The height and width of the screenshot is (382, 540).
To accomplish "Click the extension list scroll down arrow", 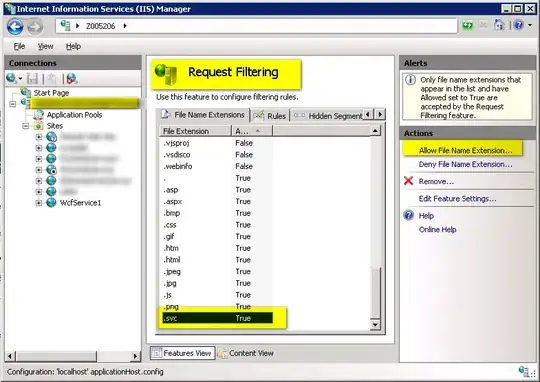I will click(x=375, y=324).
